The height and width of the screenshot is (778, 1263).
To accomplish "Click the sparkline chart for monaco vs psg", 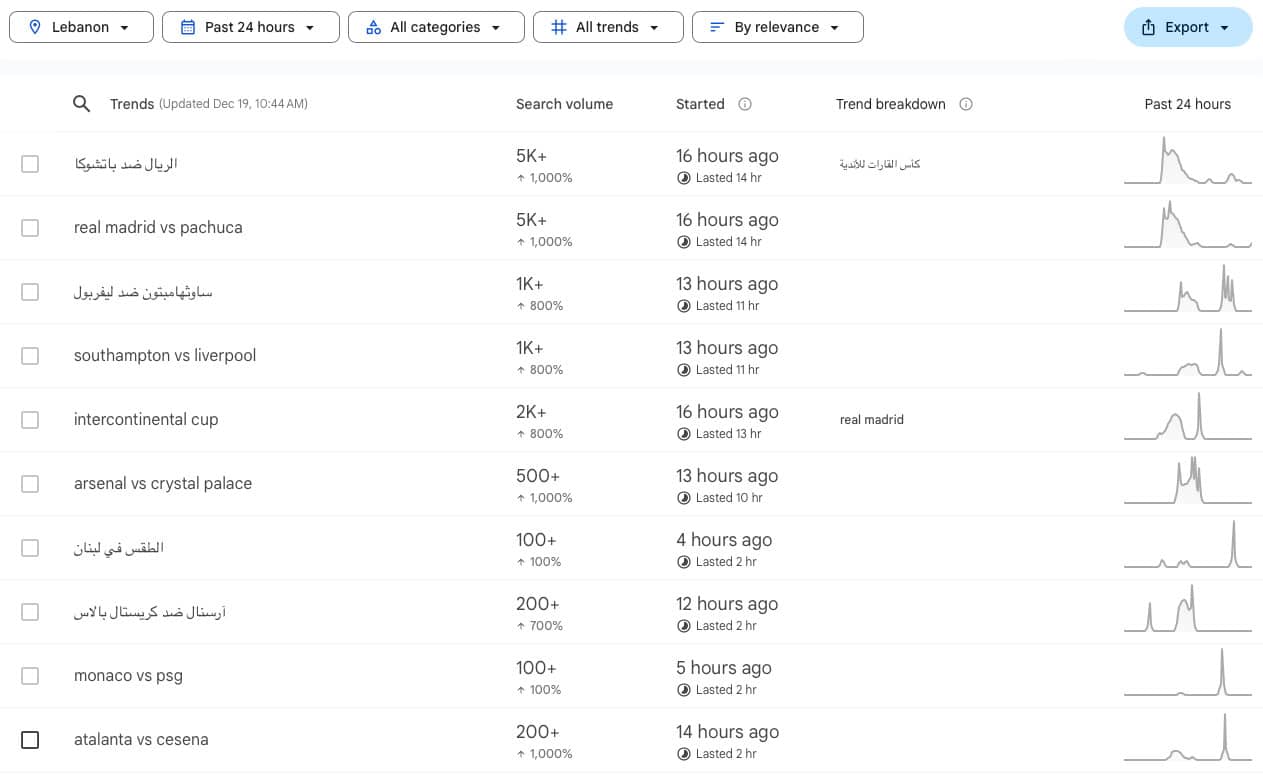I will pos(1188,672).
